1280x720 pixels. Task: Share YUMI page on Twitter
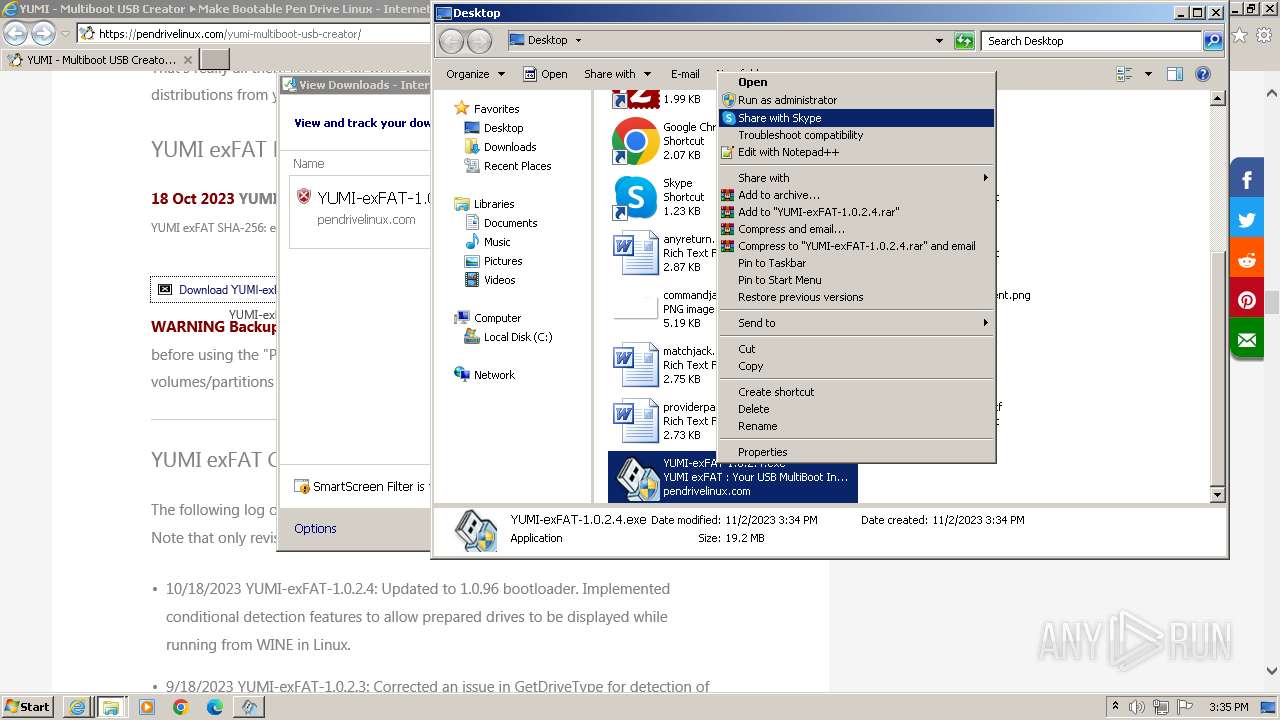1247,220
